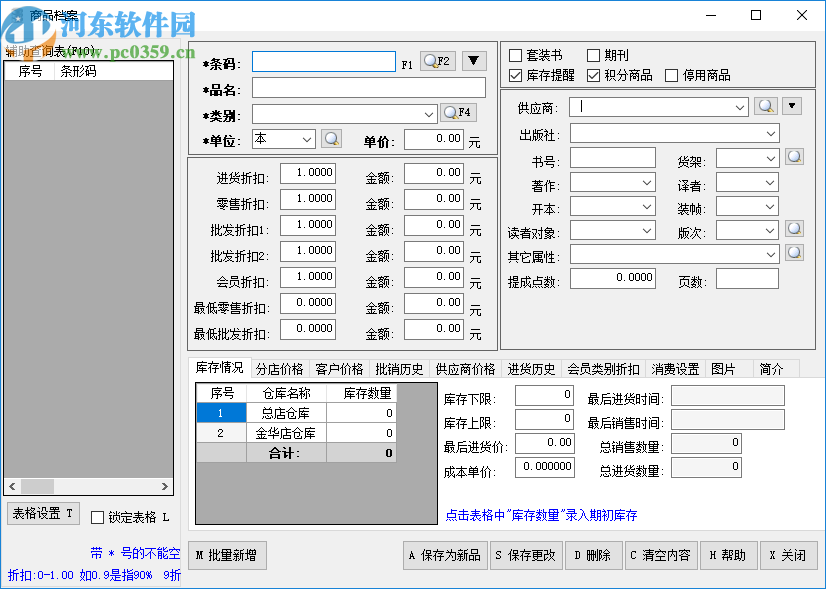
Task: Click the magnifier beside 其它属性
Action: [793, 254]
